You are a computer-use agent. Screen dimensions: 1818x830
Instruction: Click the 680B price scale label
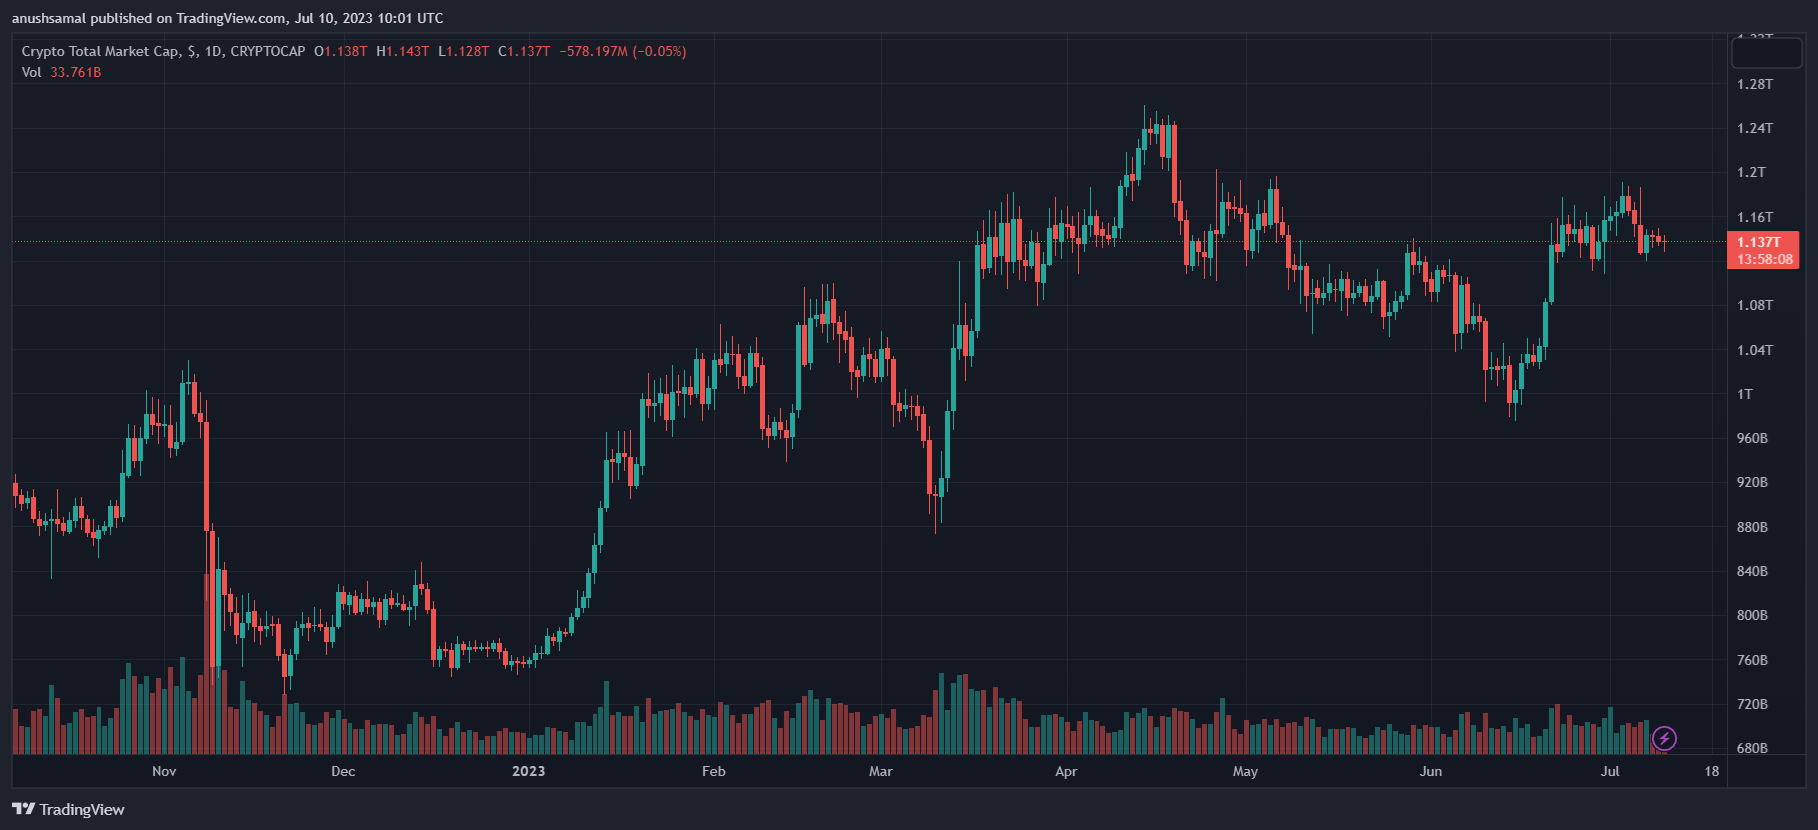tap(1752, 748)
